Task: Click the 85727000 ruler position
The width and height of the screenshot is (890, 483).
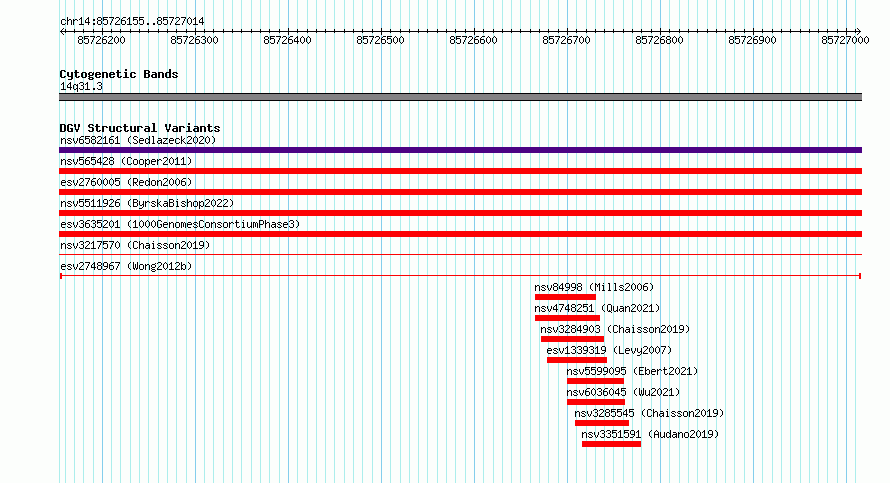Action: click(846, 40)
